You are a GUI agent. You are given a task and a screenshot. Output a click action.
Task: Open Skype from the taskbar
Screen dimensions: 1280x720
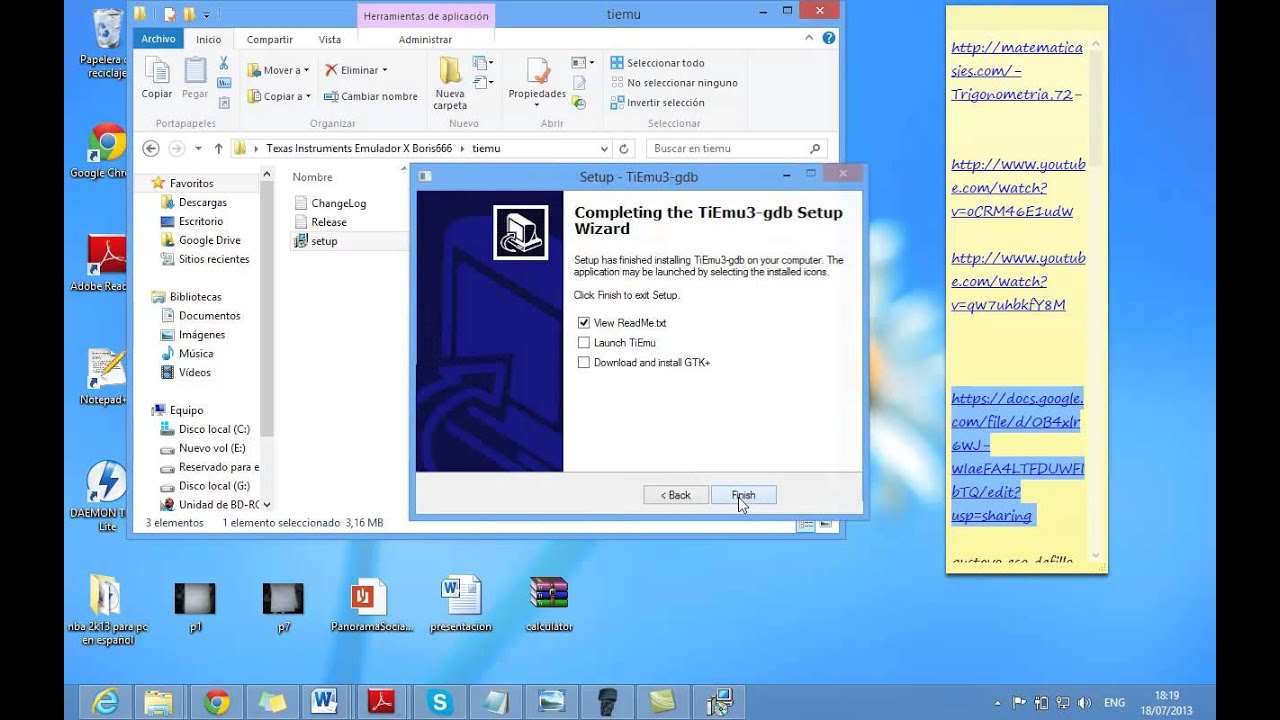[439, 702]
